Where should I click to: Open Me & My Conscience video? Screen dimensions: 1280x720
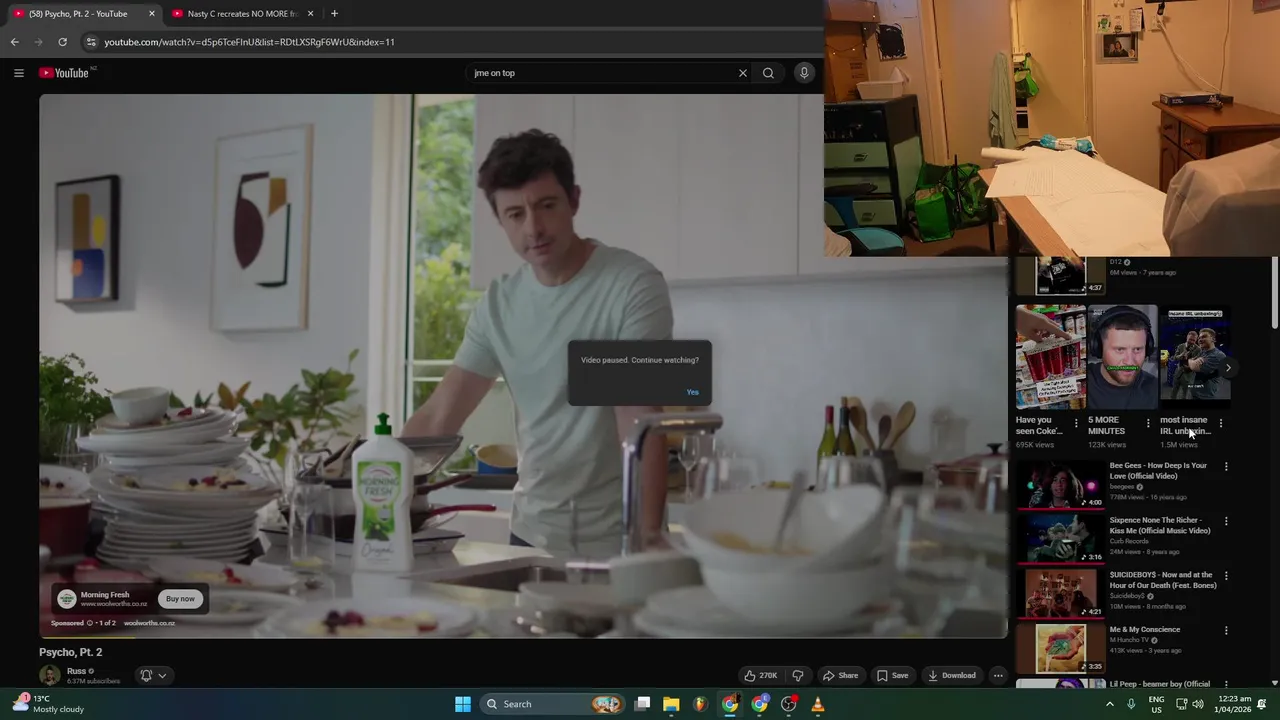(1145, 630)
